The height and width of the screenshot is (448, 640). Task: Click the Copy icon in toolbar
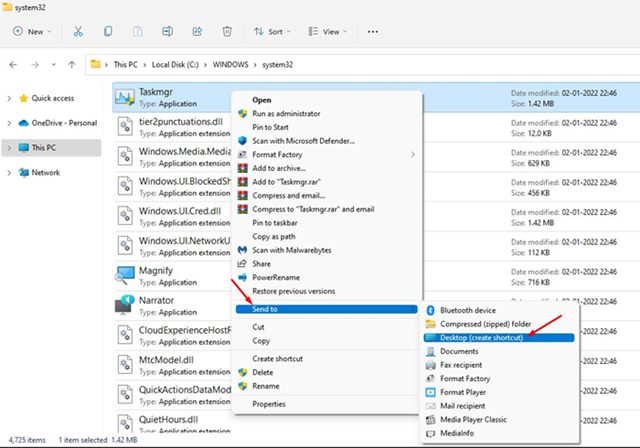107,31
